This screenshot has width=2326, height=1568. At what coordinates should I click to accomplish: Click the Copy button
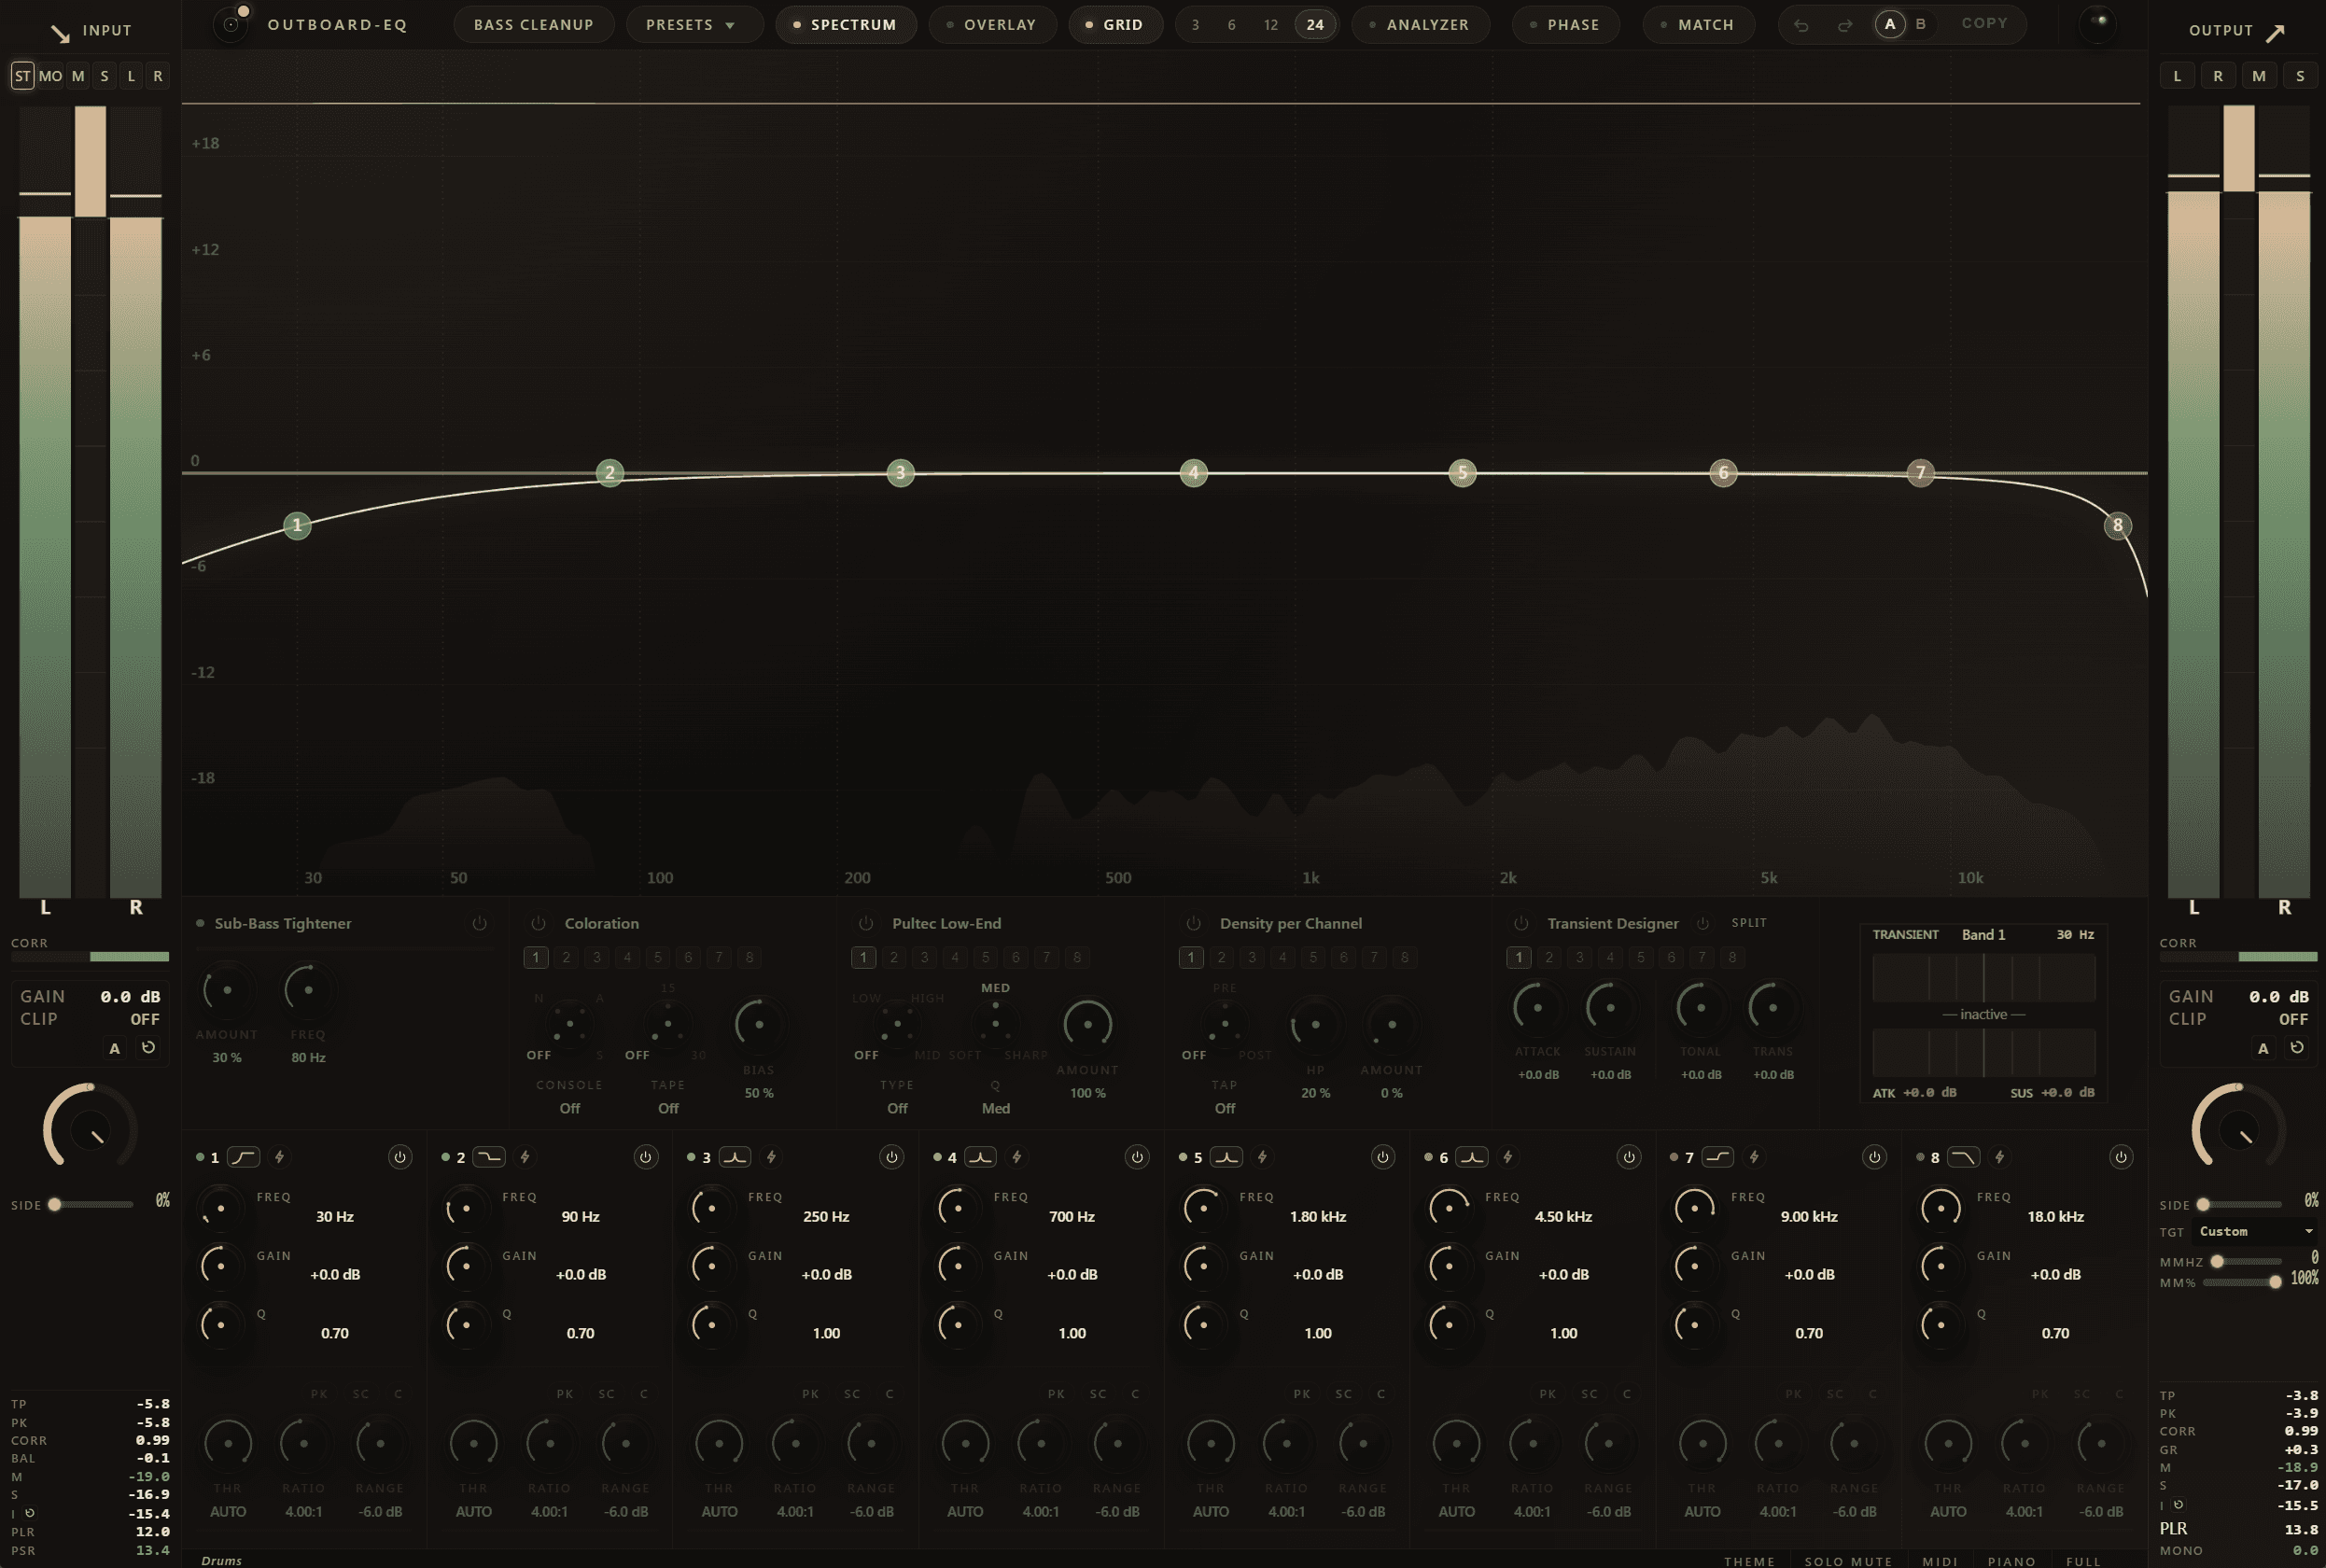click(x=1984, y=23)
